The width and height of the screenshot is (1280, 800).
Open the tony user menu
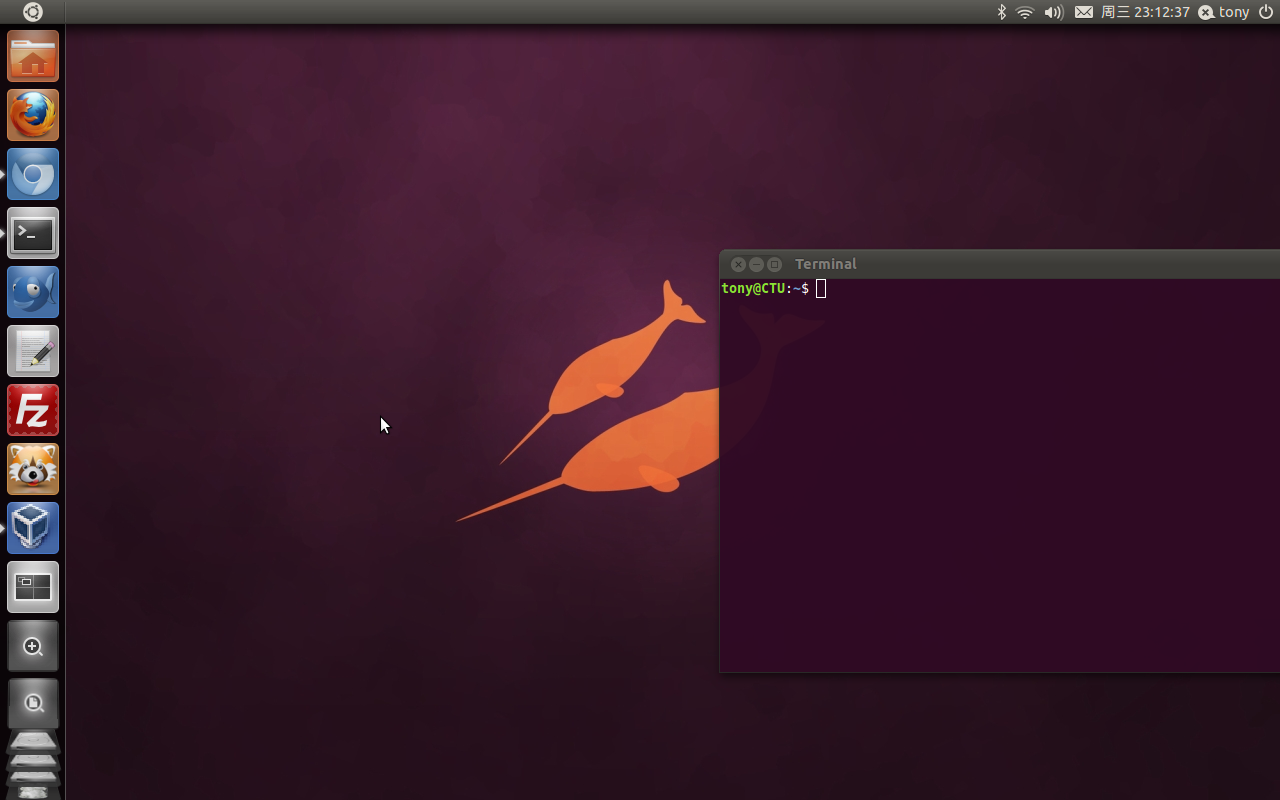[x=1224, y=12]
